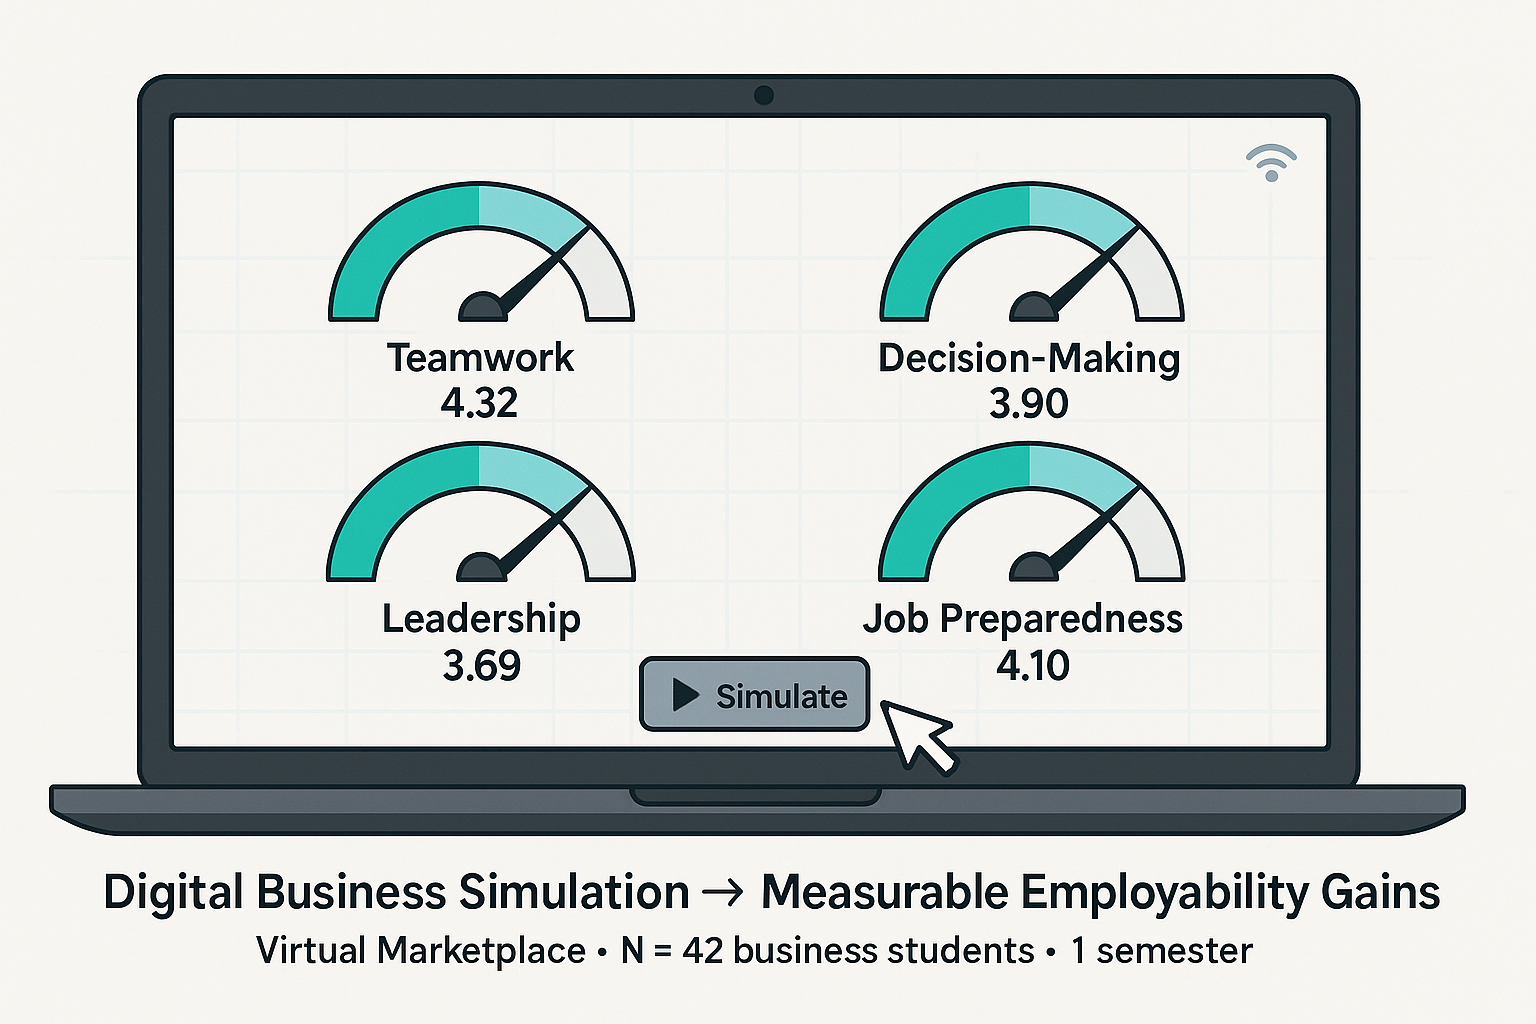Click the laptop webcam dot
Image resolution: width=1536 pixels, height=1024 pixels.
(x=764, y=96)
